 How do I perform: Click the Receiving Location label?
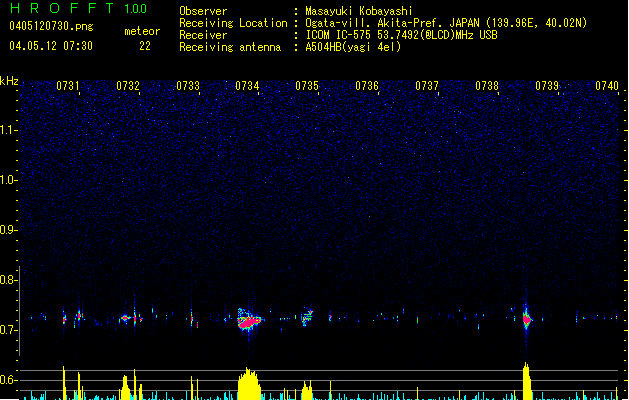tap(233, 23)
